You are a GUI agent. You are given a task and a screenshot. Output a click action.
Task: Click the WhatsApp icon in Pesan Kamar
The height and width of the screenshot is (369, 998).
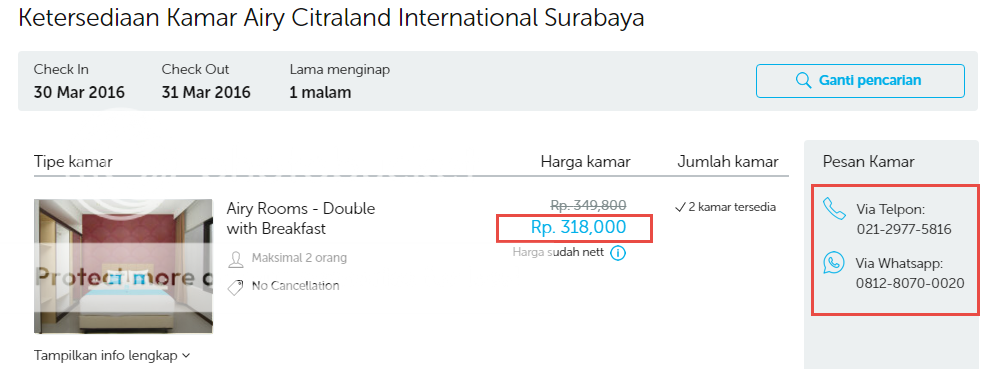[x=834, y=263]
